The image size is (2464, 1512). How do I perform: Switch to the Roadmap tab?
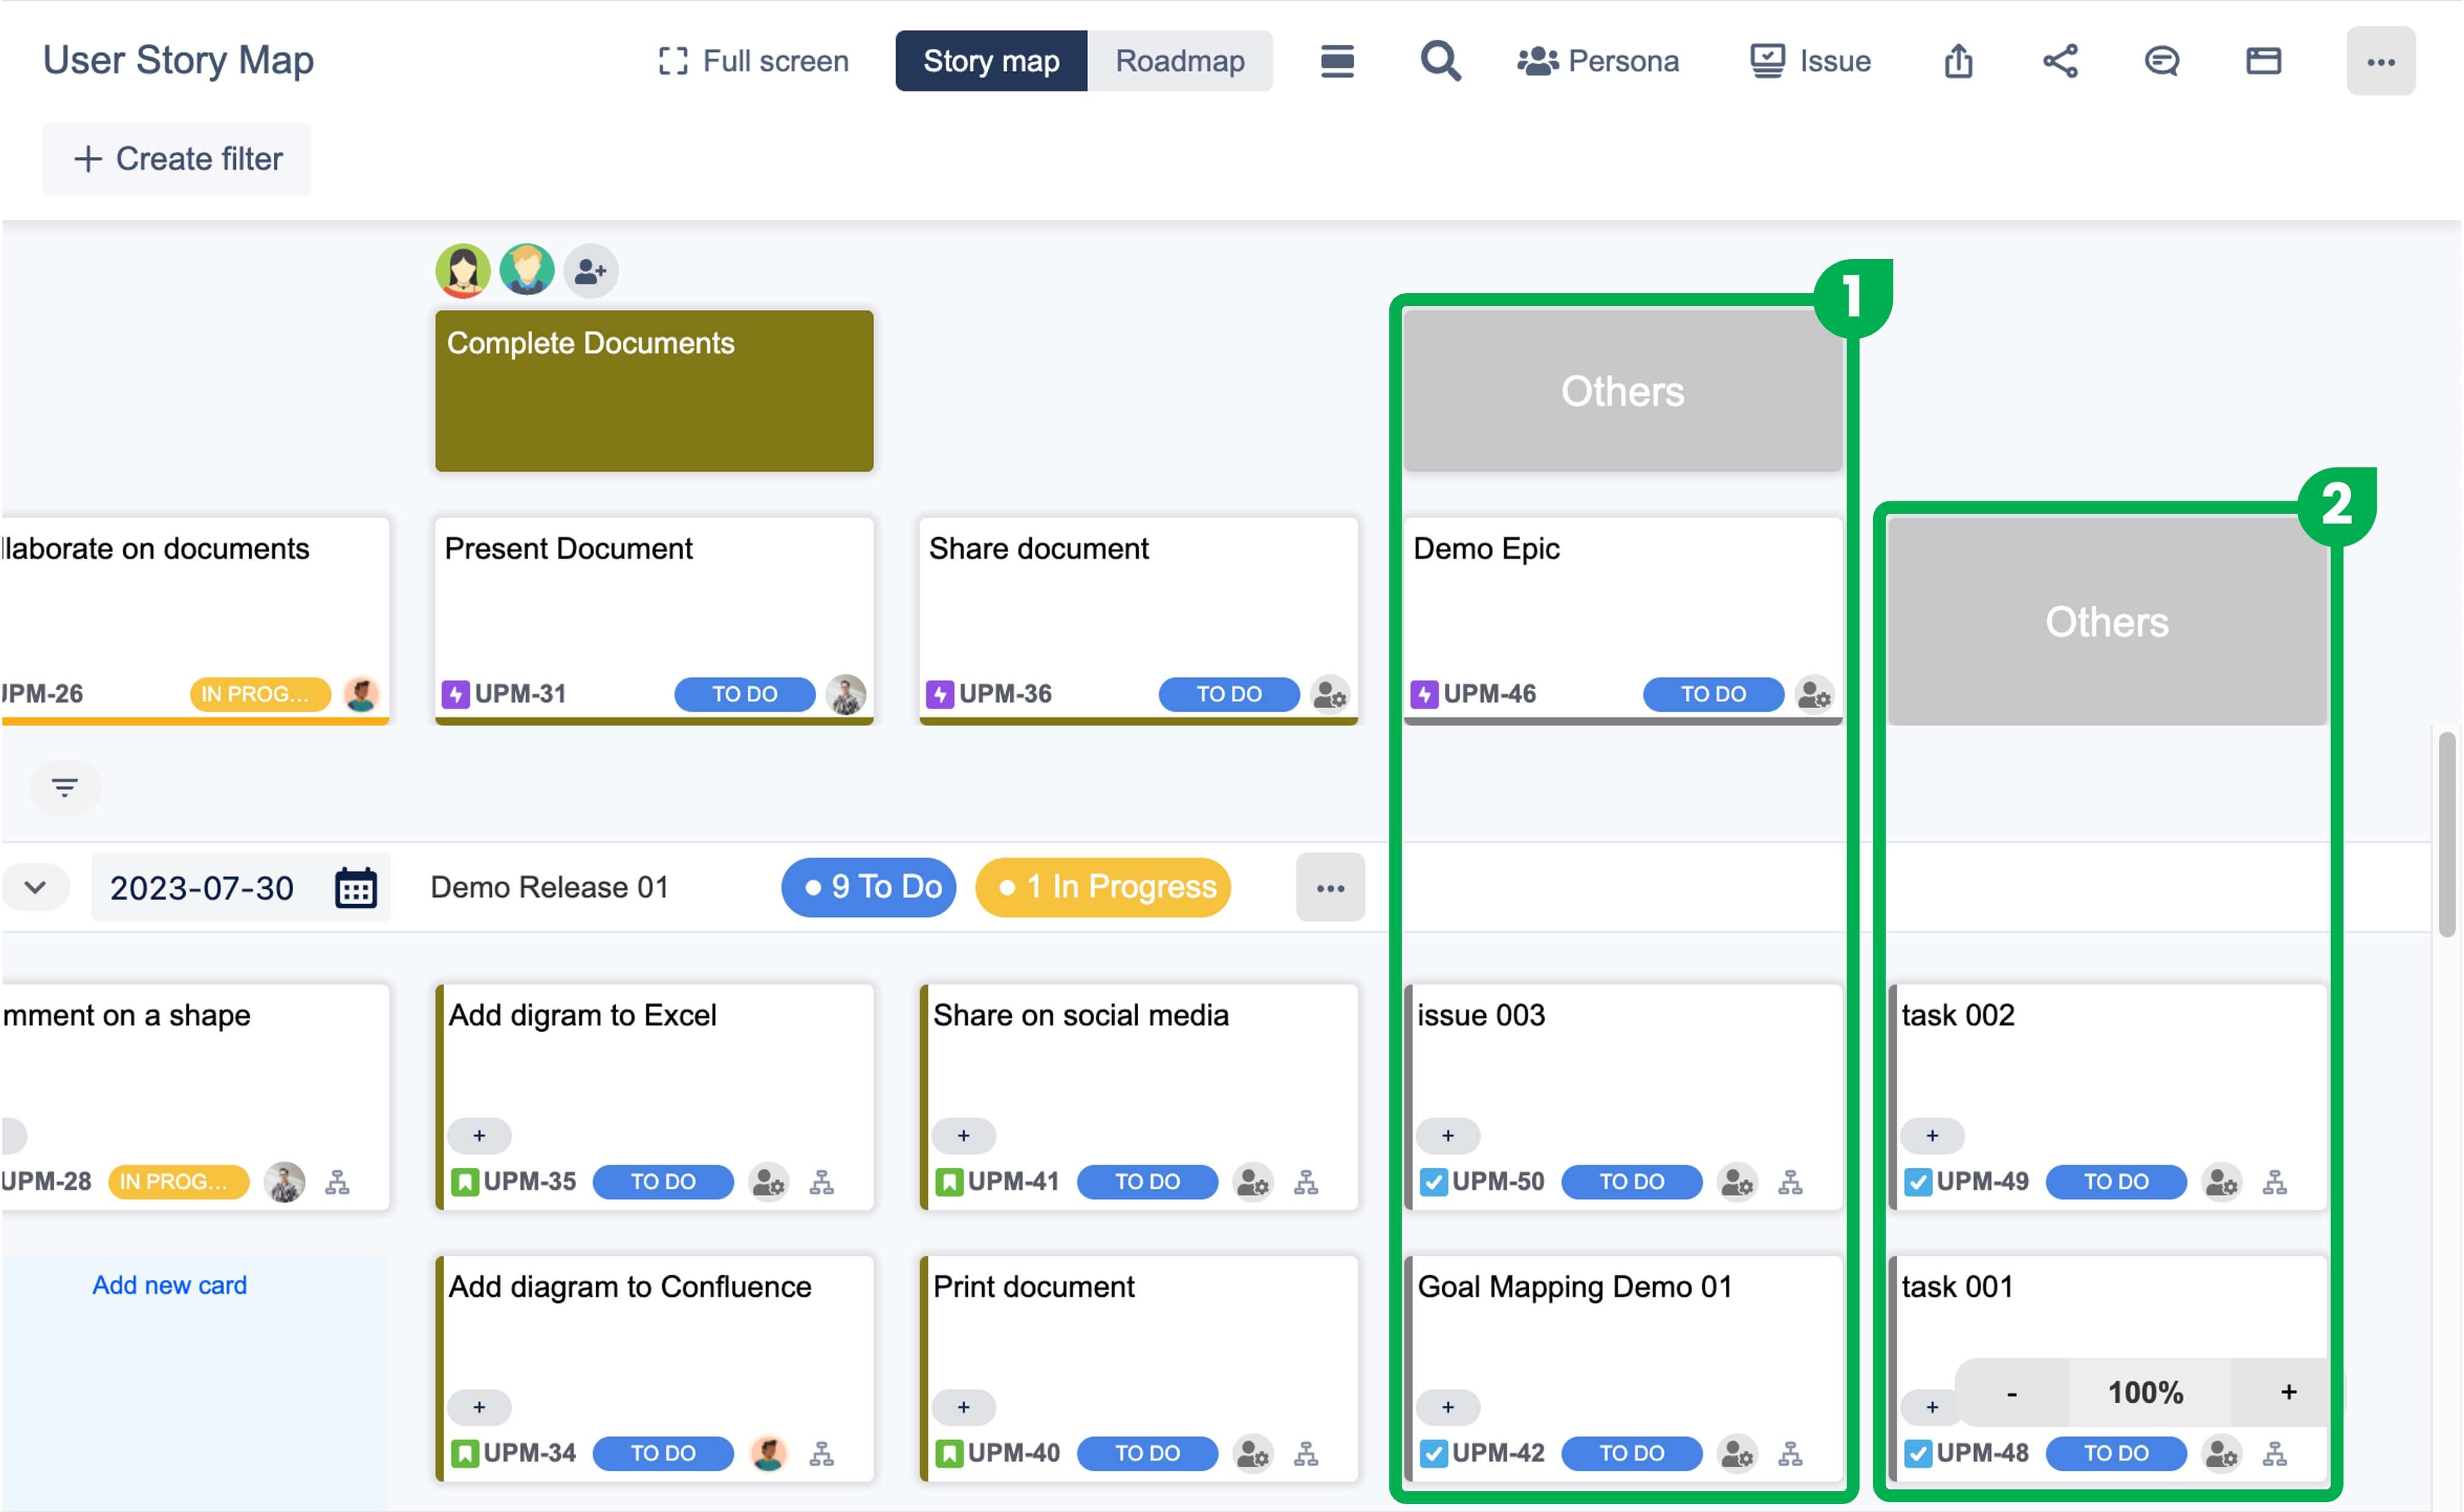[x=1180, y=61]
